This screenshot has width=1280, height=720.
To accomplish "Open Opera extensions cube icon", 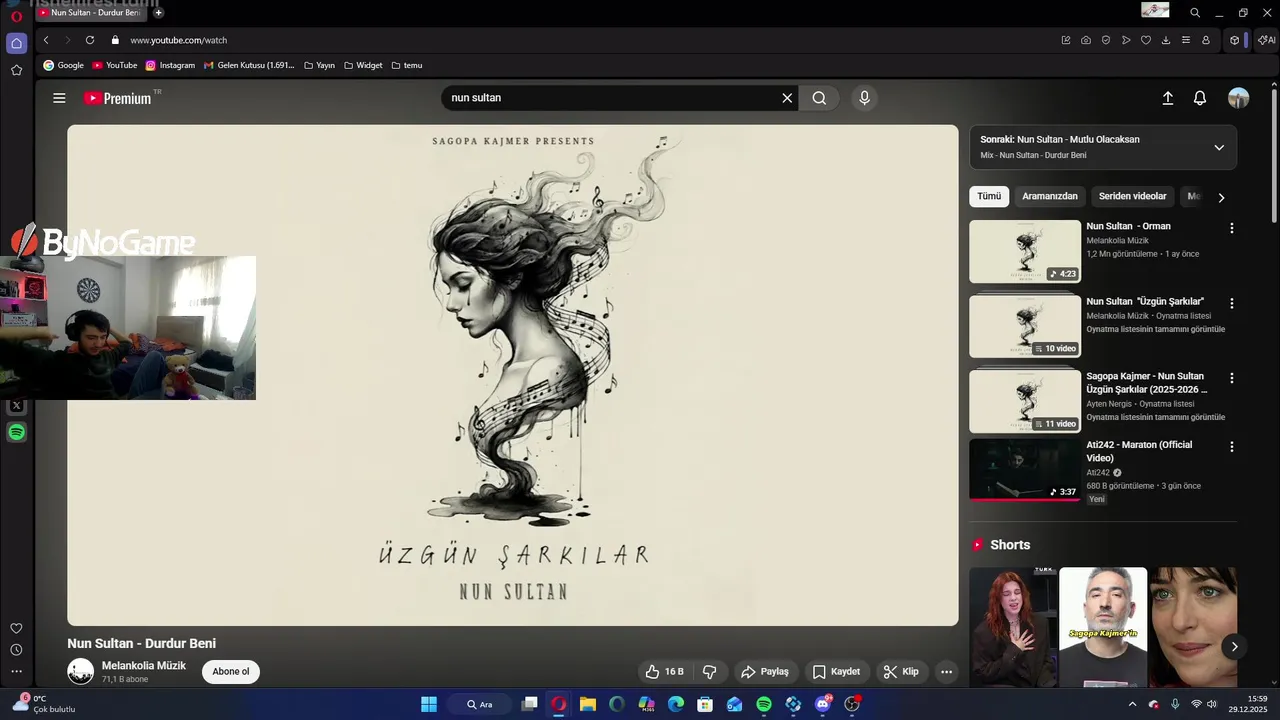I will [1235, 40].
